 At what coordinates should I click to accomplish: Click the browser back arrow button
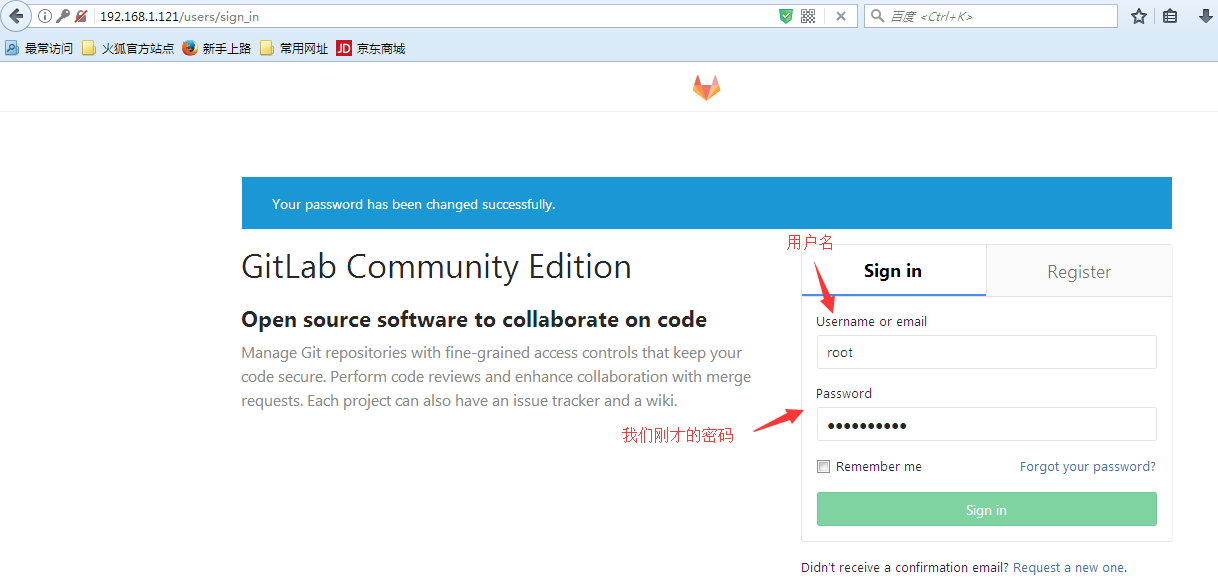pos(16,16)
